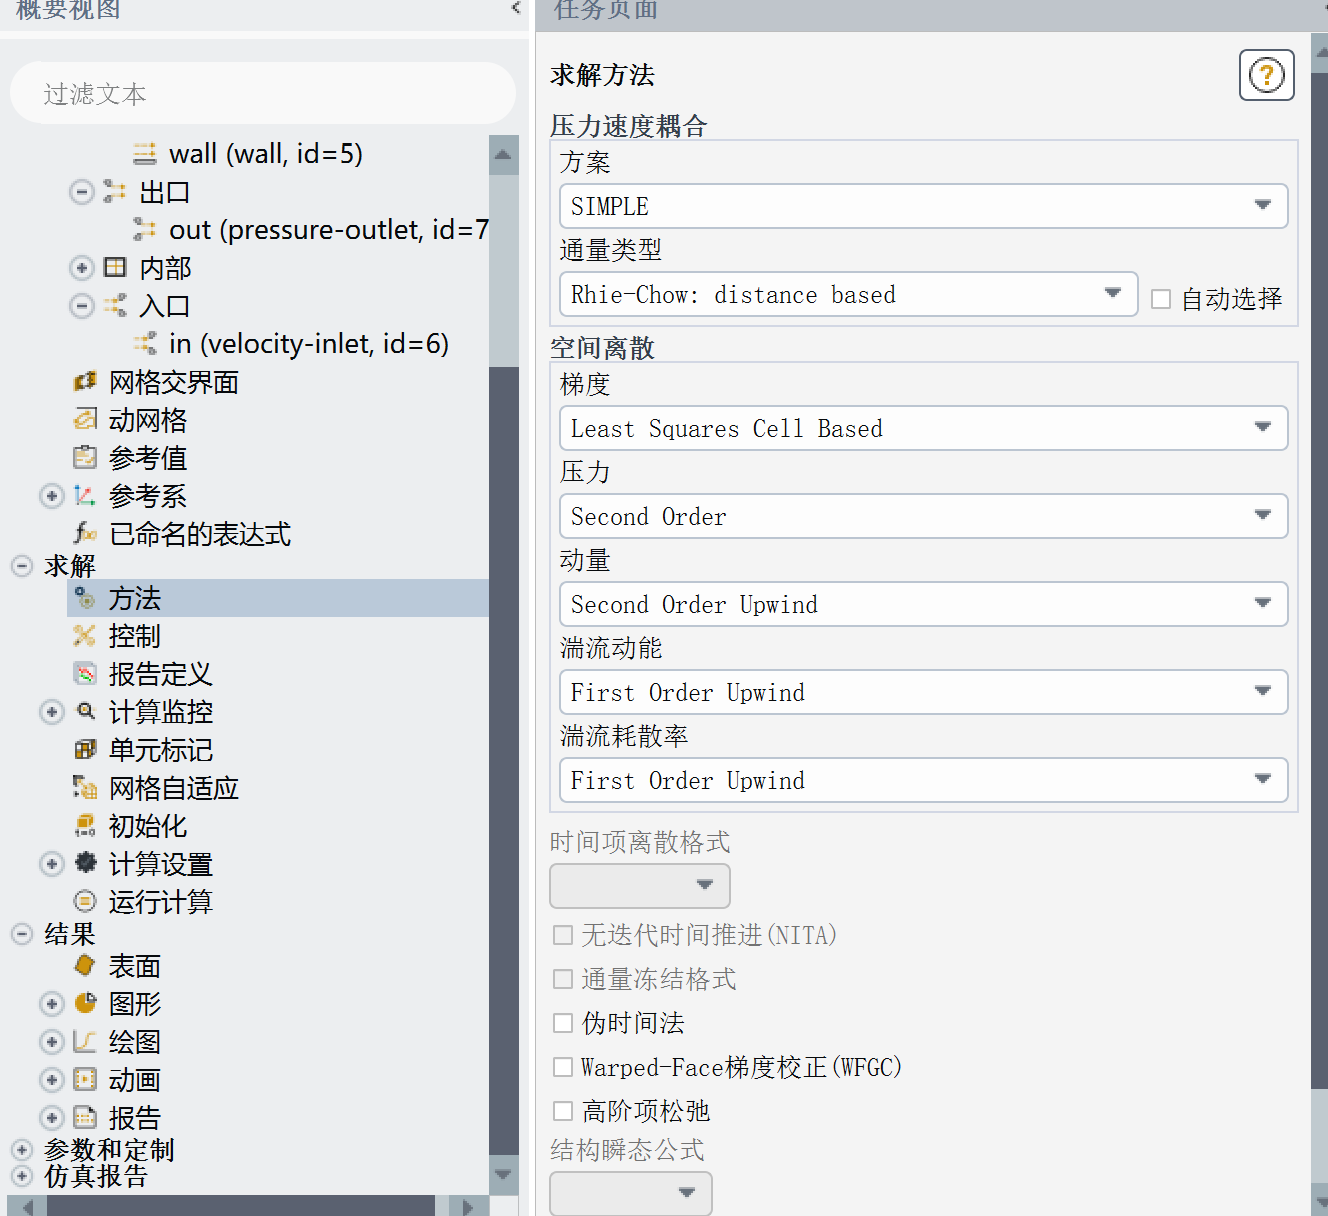
Task: Click the 动网格 icon
Action: [x=86, y=419]
